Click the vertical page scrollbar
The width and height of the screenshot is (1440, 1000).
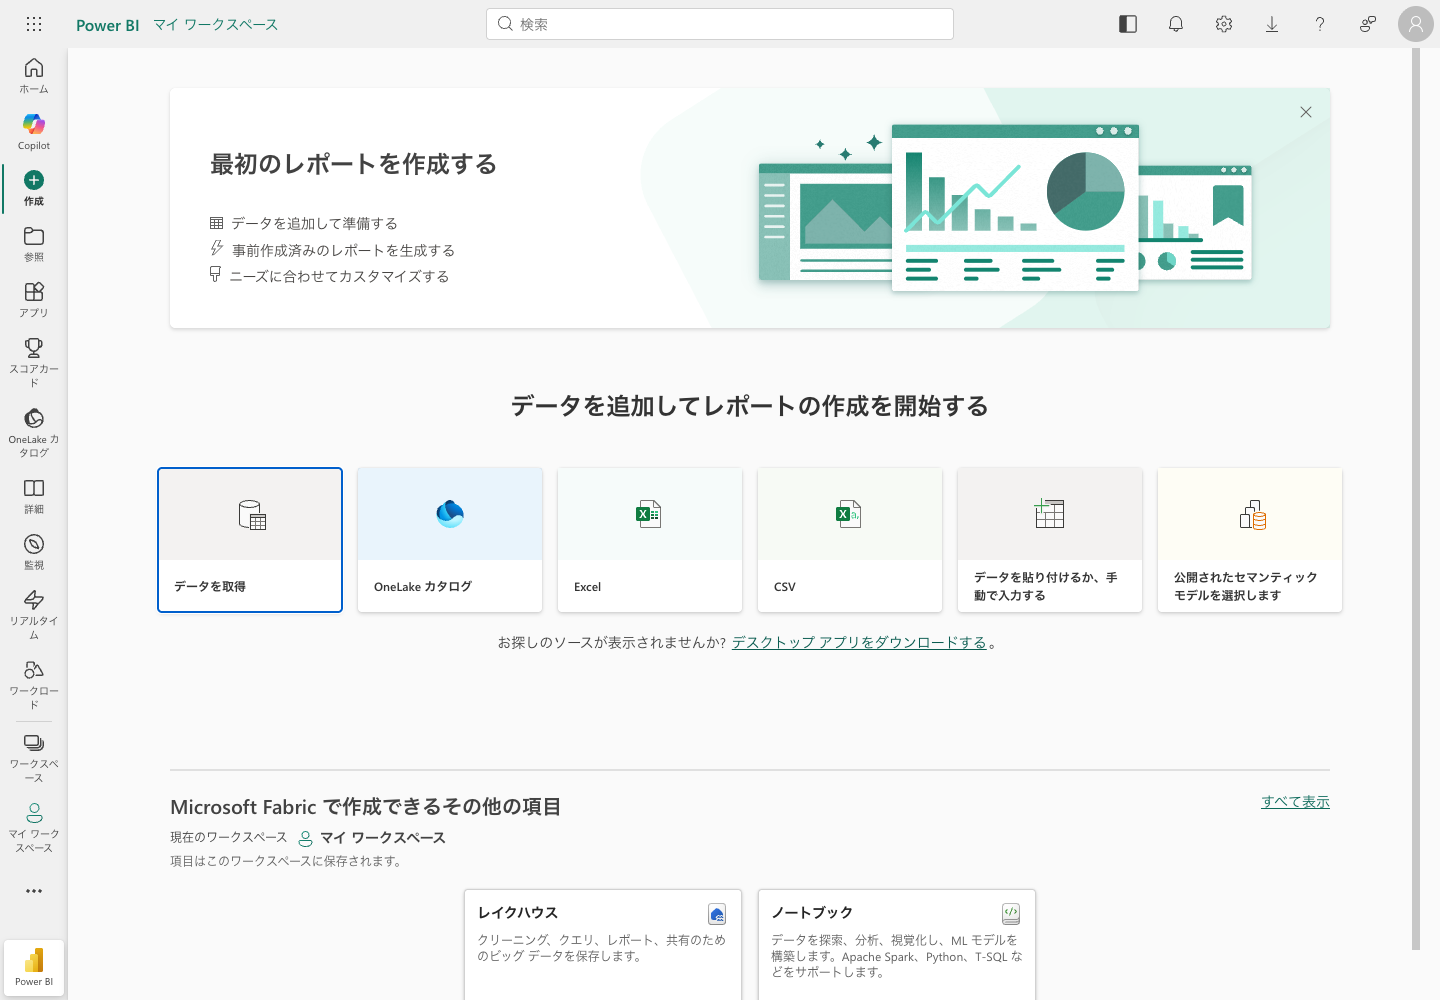point(1416,499)
